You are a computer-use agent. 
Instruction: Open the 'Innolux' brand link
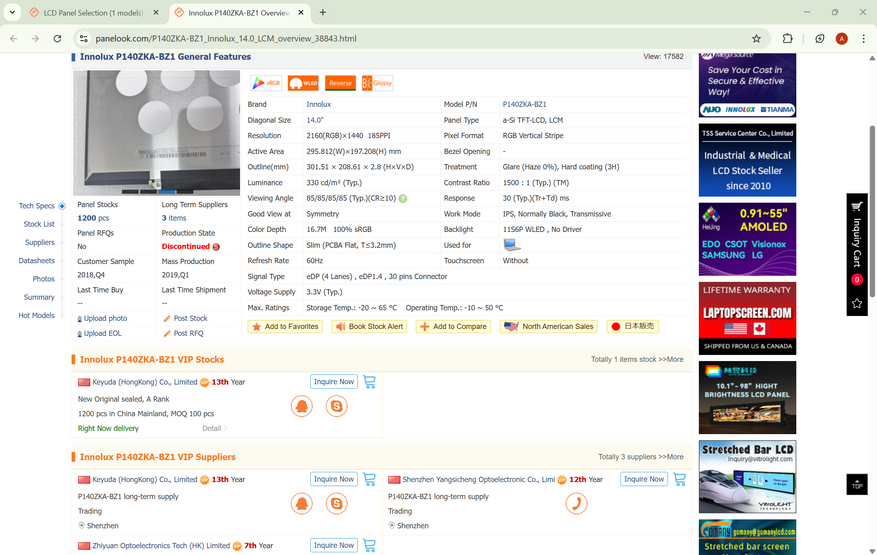tap(319, 105)
